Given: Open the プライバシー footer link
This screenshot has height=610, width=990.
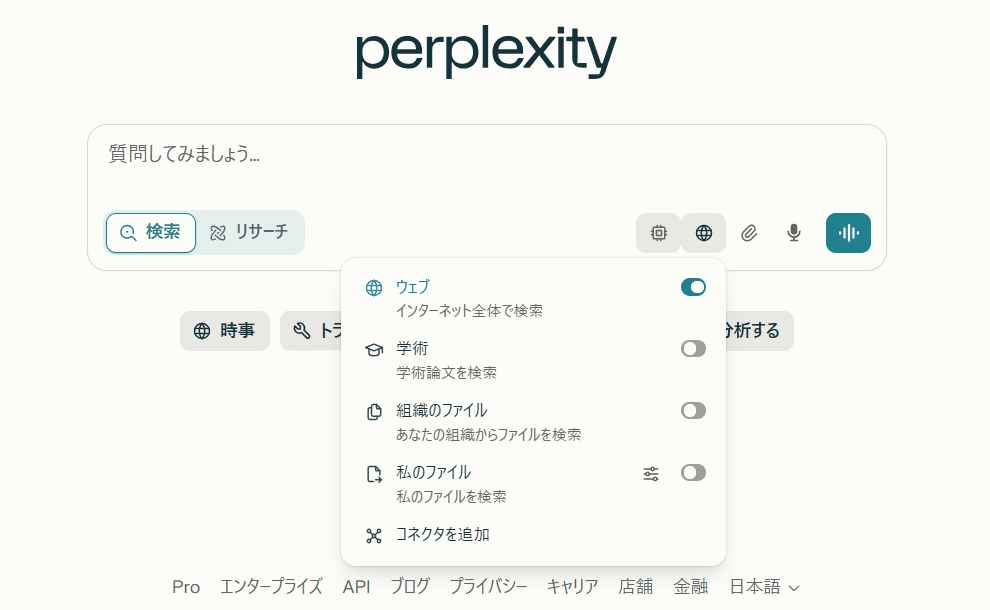Looking at the screenshot, I should click(488, 587).
